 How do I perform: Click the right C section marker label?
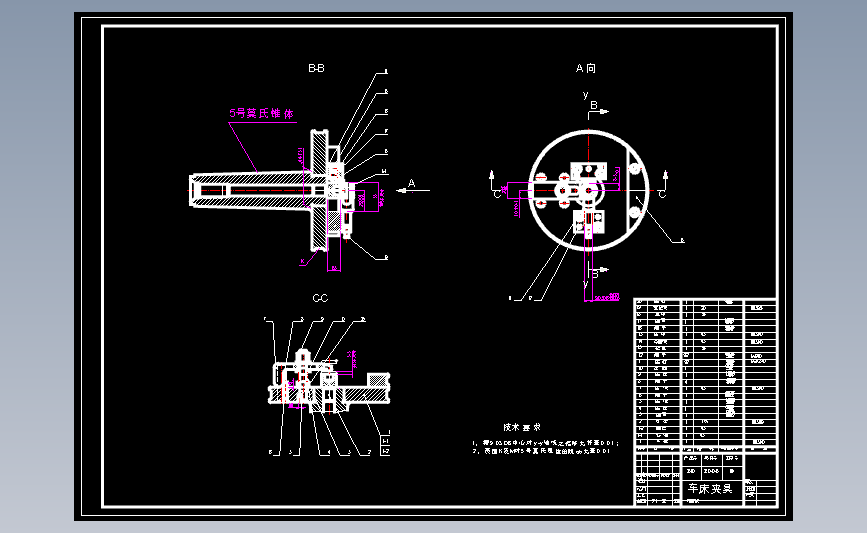tap(662, 194)
